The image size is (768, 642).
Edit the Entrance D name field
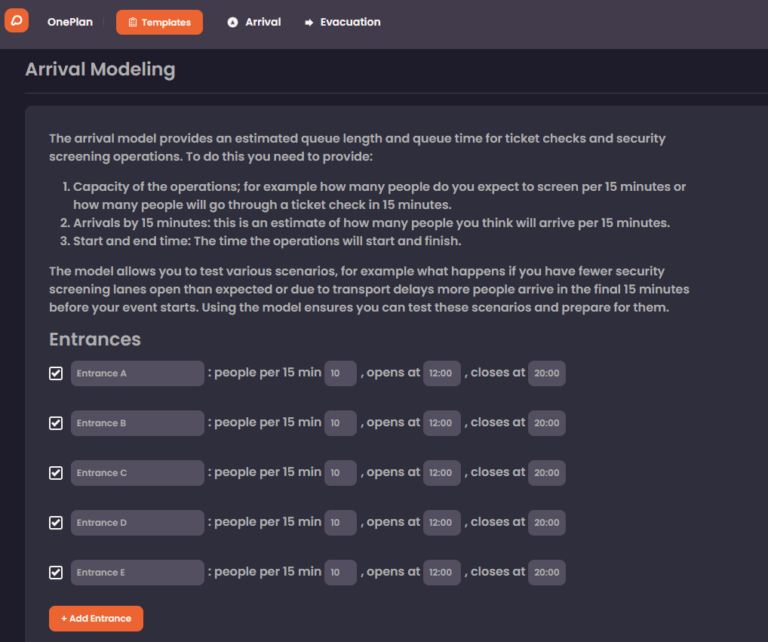coord(138,523)
